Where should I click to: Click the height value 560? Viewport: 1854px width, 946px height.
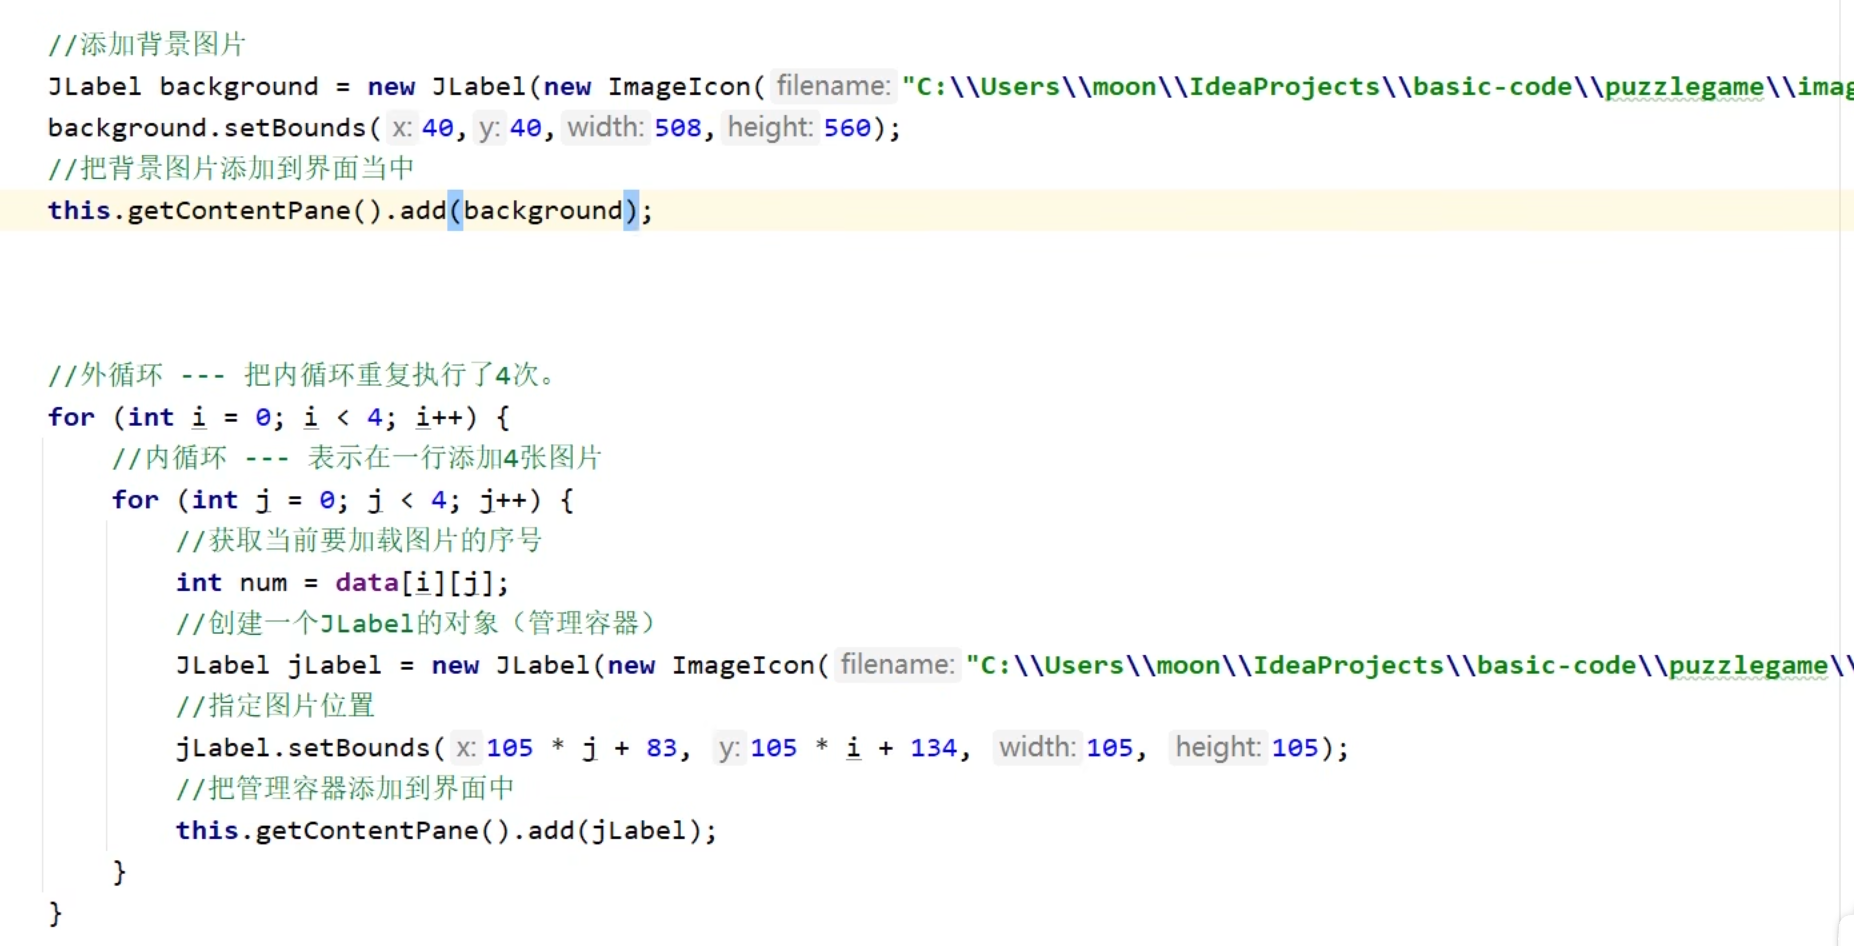pos(847,128)
